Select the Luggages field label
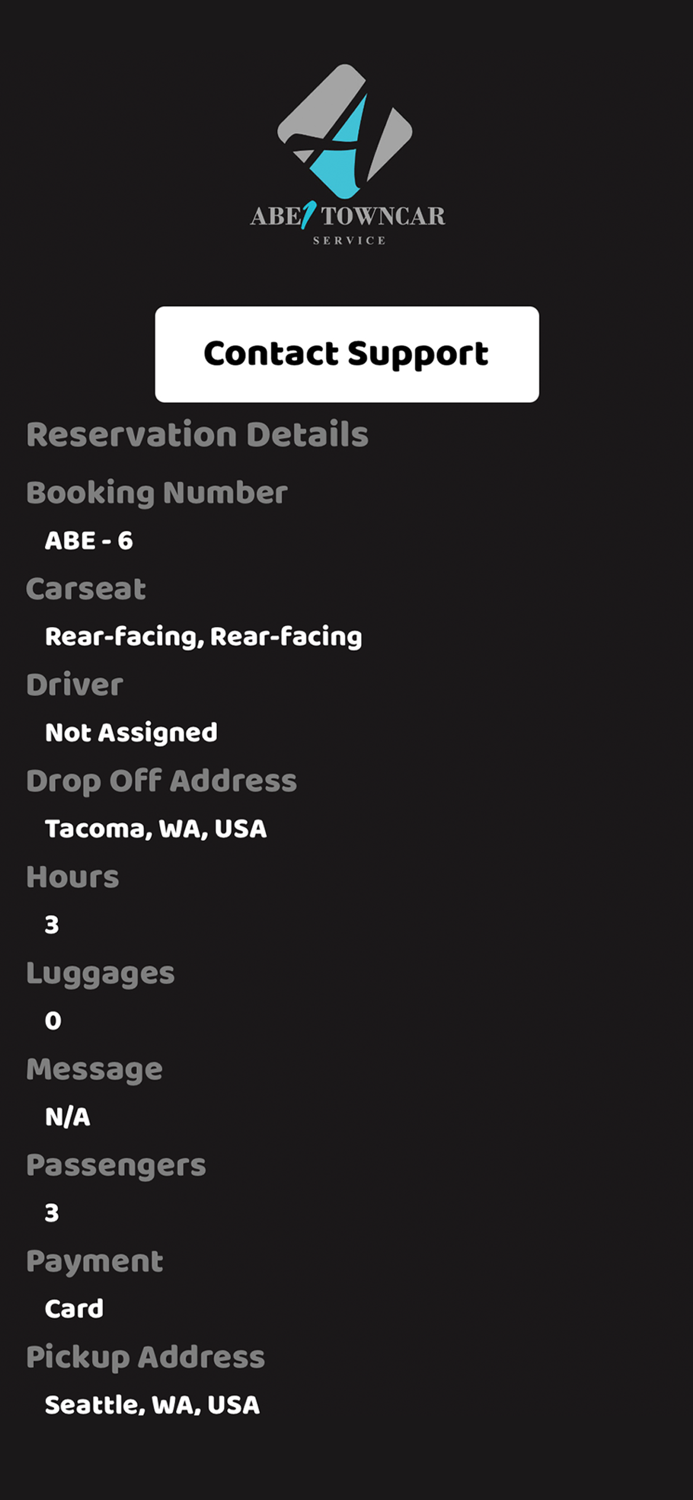Image resolution: width=693 pixels, height=1500 pixels. click(100, 972)
